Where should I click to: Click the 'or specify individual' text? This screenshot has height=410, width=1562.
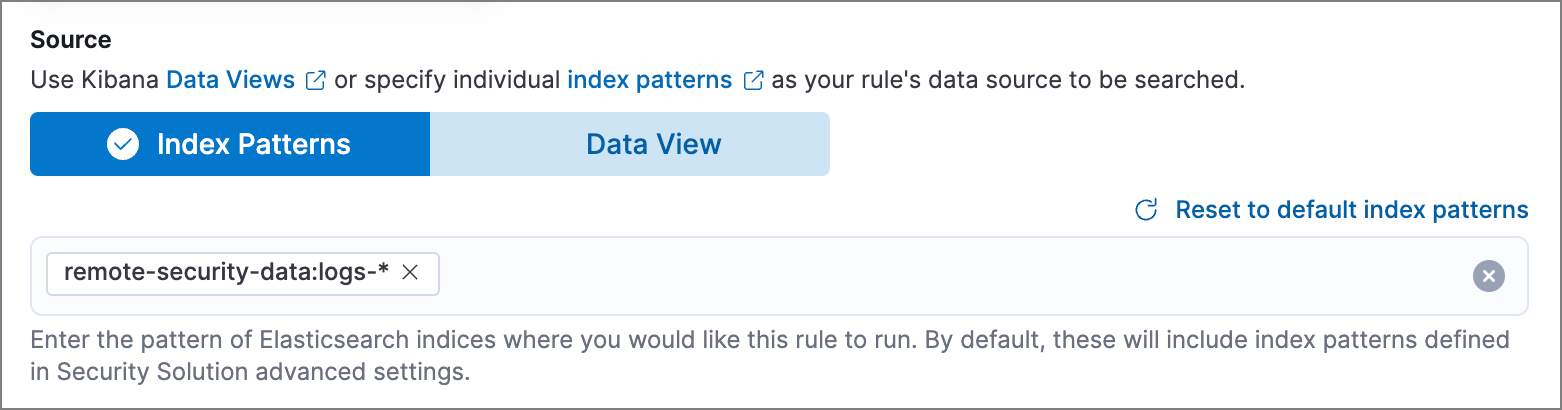tap(446, 80)
